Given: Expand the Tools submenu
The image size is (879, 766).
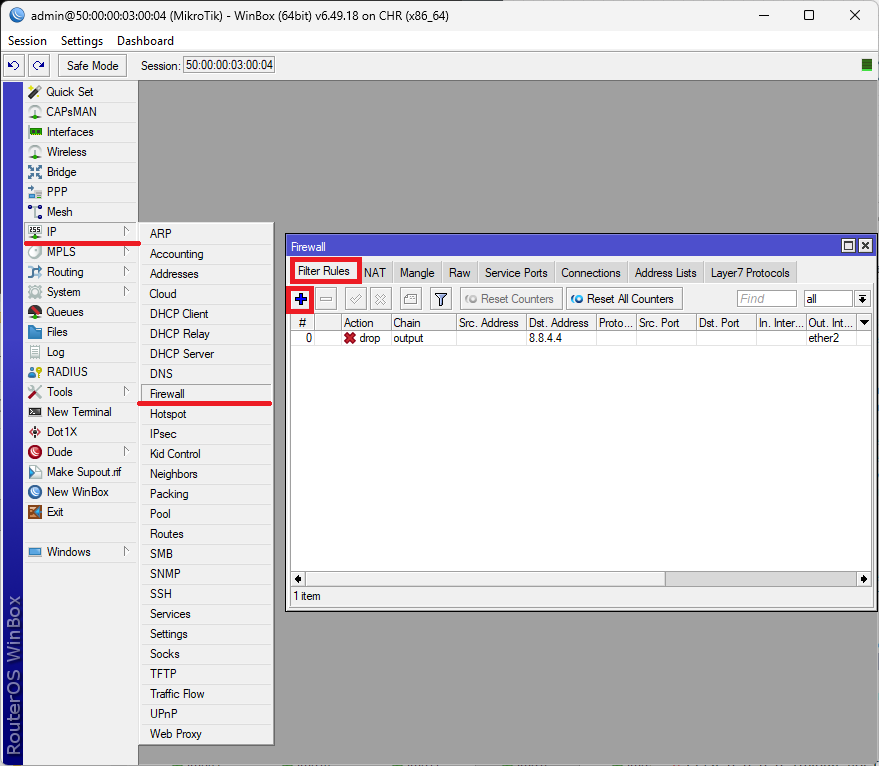Looking at the screenshot, I should coord(60,392).
